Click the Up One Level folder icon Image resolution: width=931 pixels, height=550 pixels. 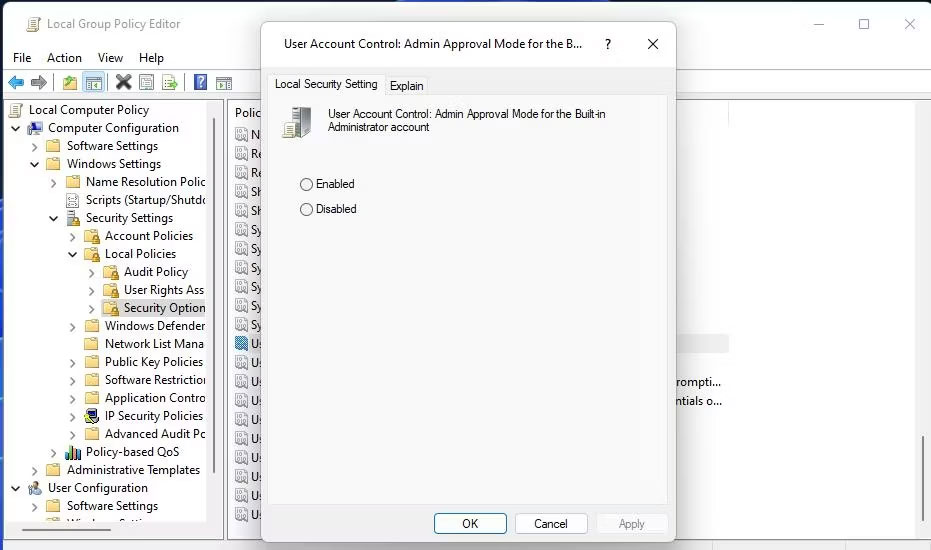(x=70, y=83)
